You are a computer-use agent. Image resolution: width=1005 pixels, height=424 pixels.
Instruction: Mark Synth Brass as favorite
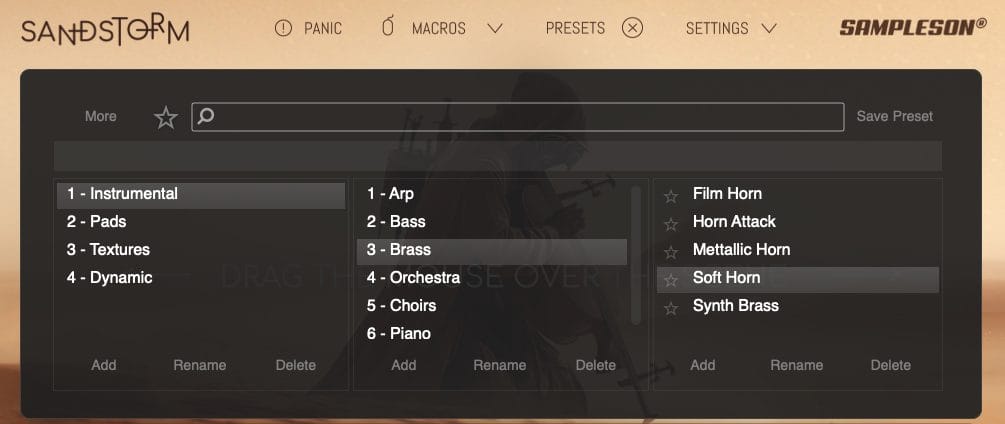point(671,309)
